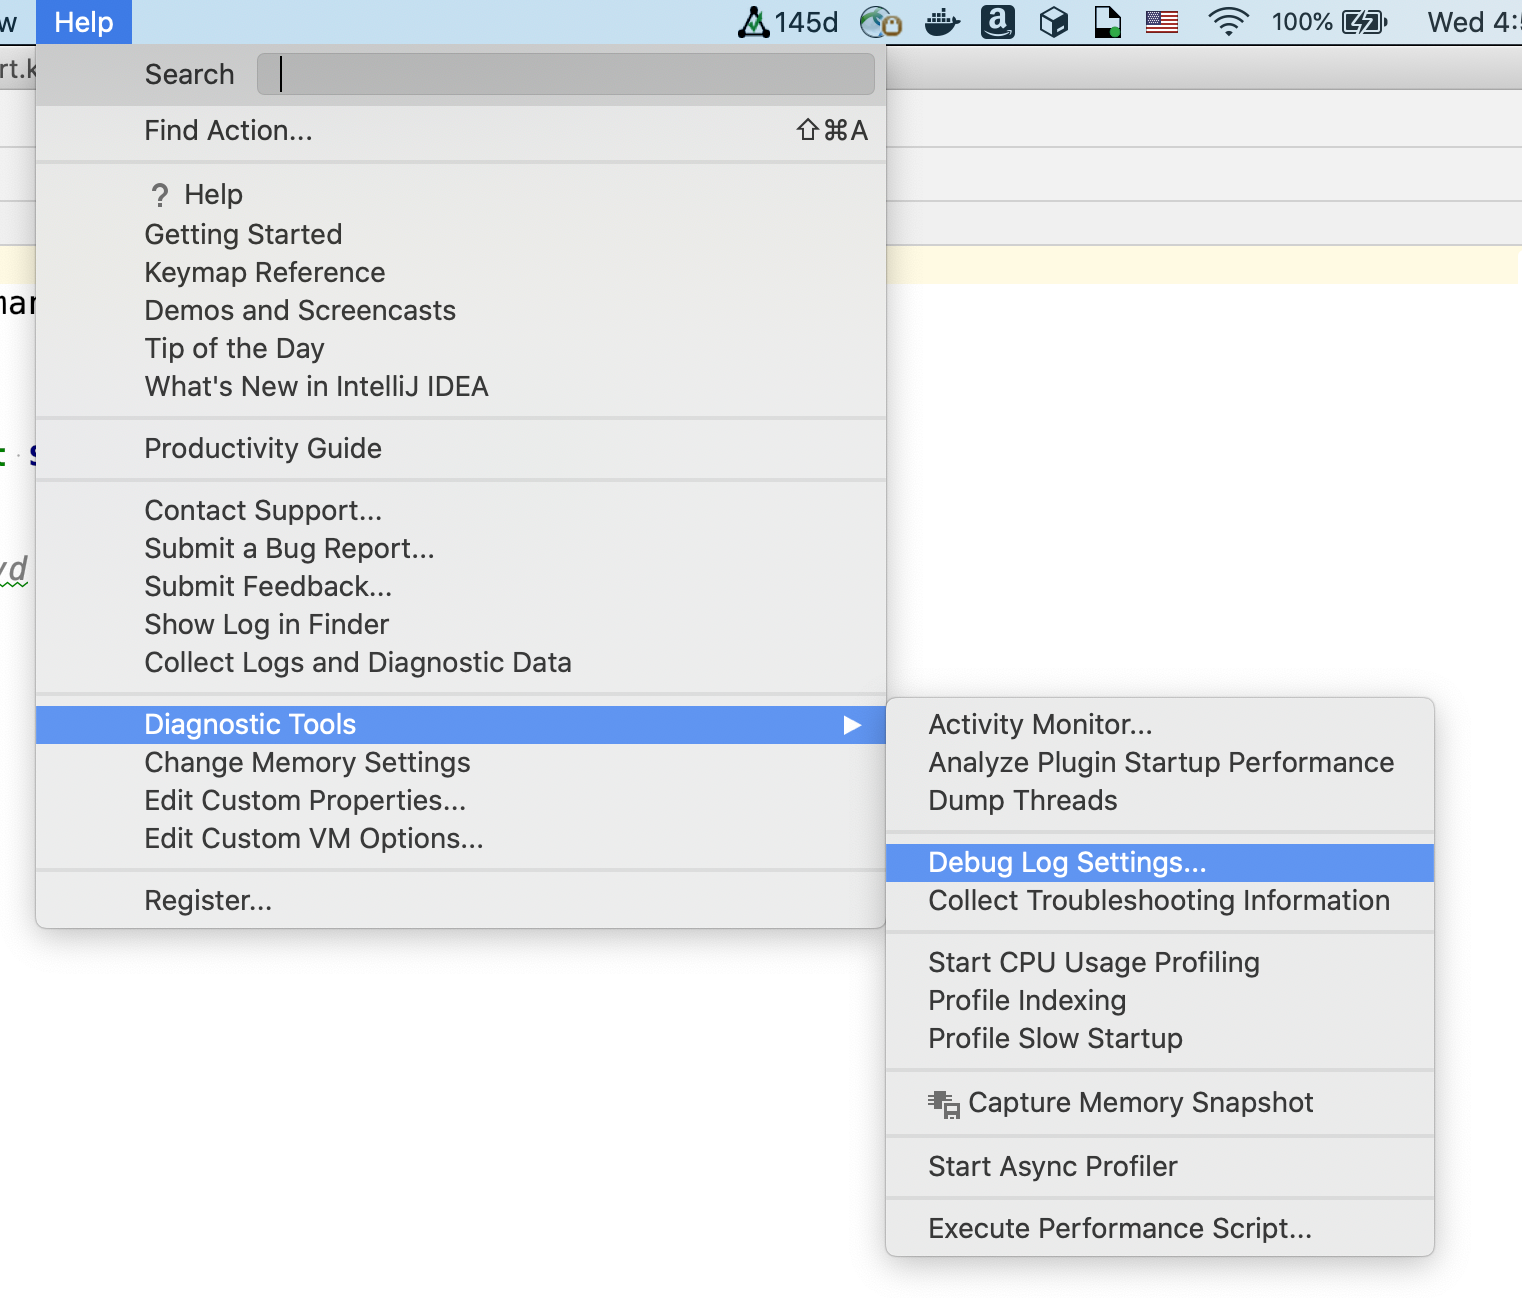Start CPU Usage Profiling
The height and width of the screenshot is (1298, 1522).
coord(1093,962)
